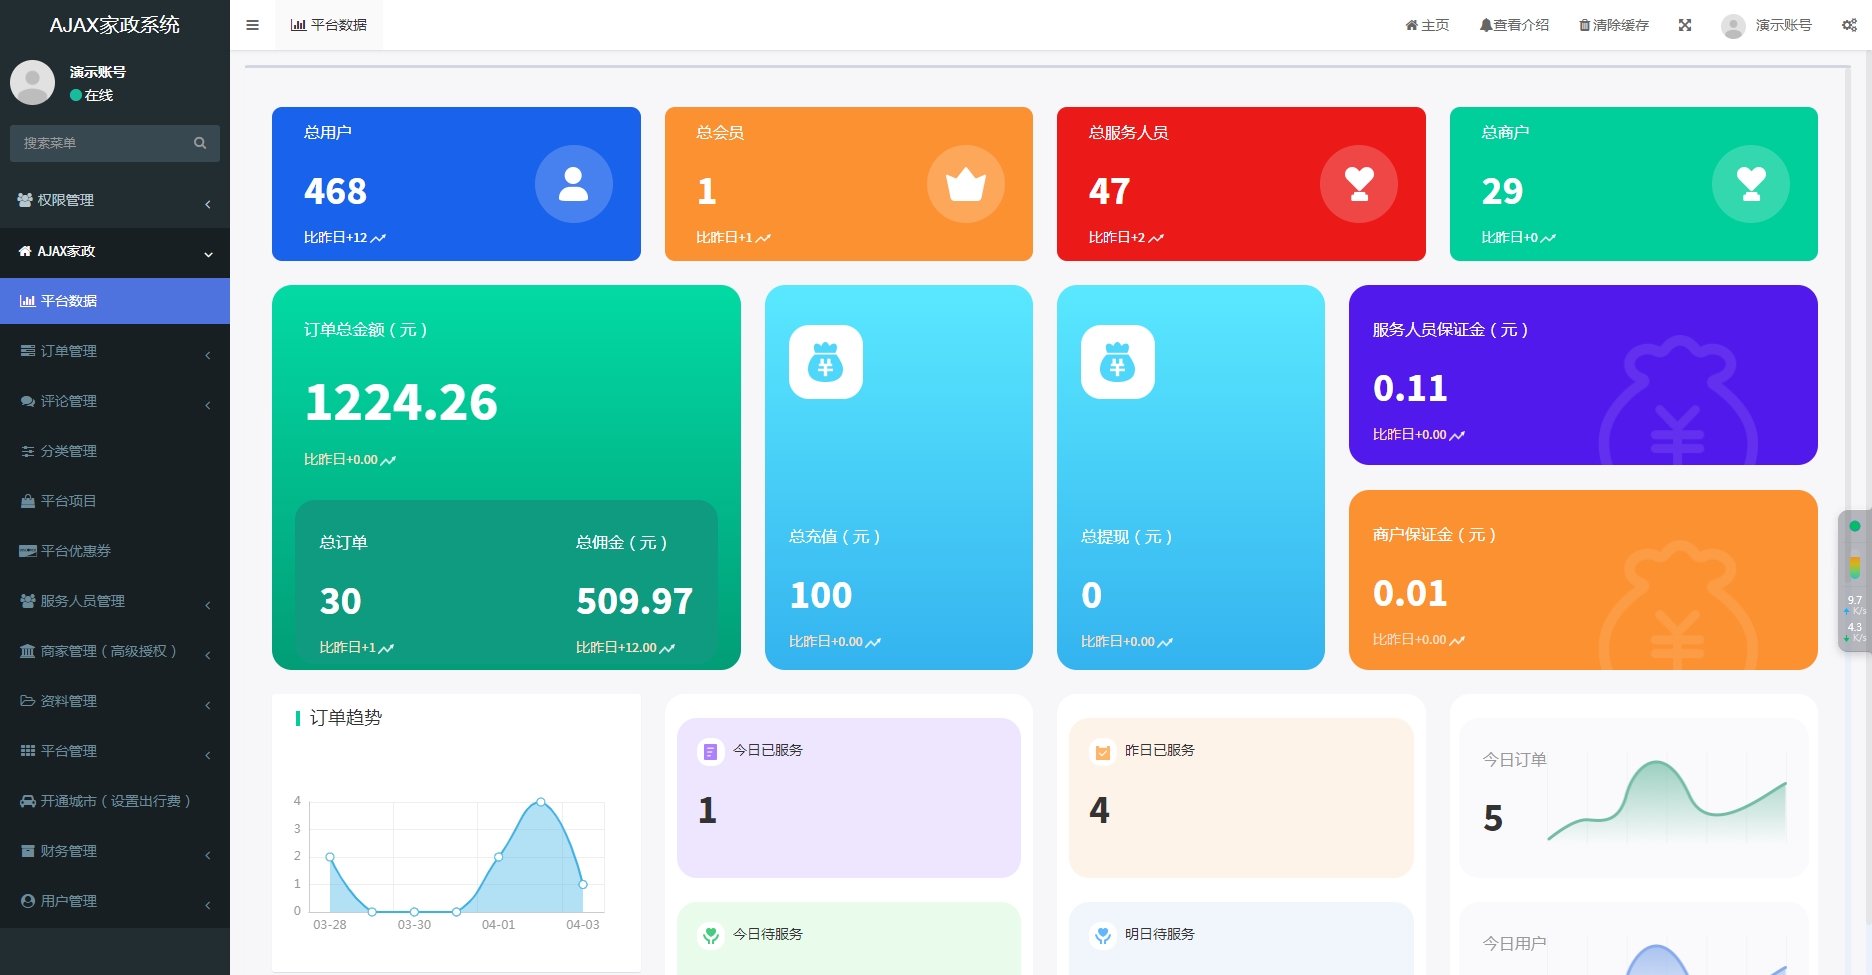Click the money bag icon above 总提现
The height and width of the screenshot is (975, 1872).
pyautogui.click(x=1118, y=362)
